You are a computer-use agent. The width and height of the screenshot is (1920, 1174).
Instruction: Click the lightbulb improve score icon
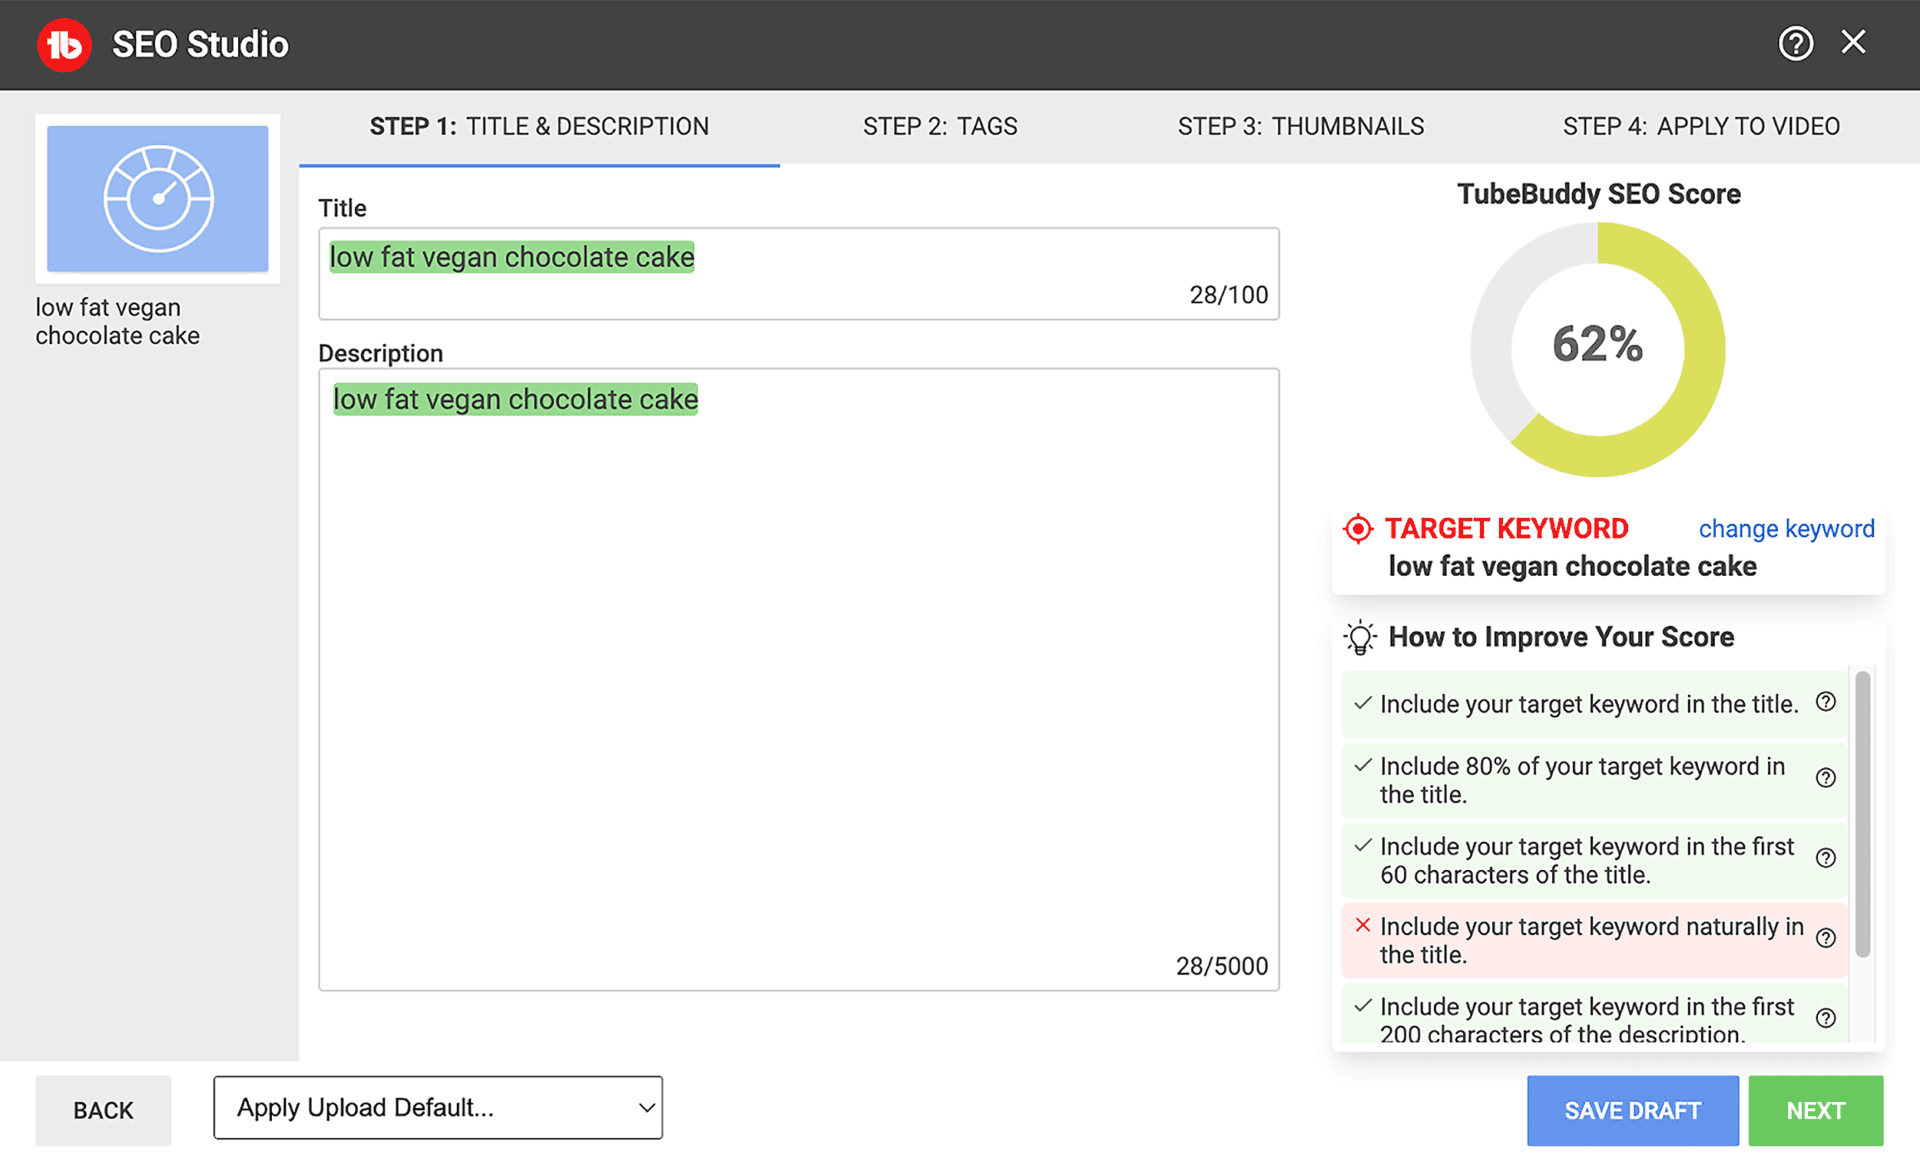click(x=1360, y=637)
